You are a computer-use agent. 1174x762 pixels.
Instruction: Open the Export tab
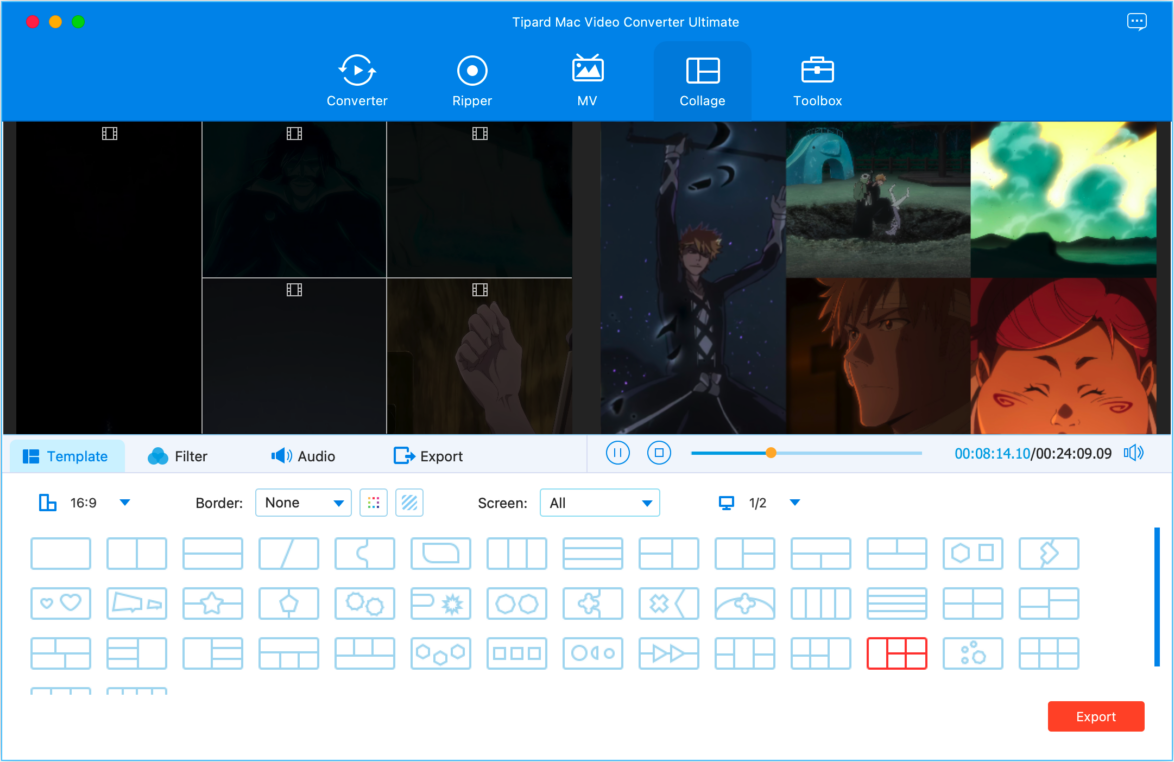[428, 456]
